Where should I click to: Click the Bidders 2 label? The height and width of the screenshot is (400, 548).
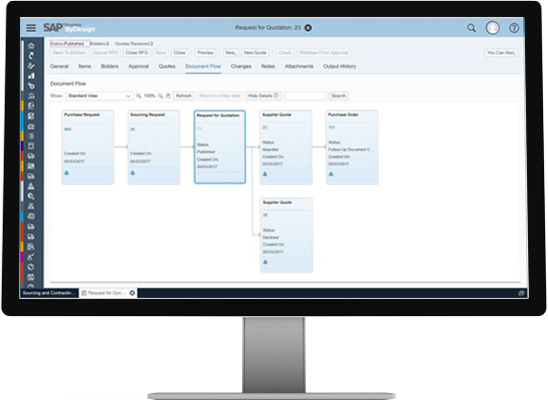100,44
